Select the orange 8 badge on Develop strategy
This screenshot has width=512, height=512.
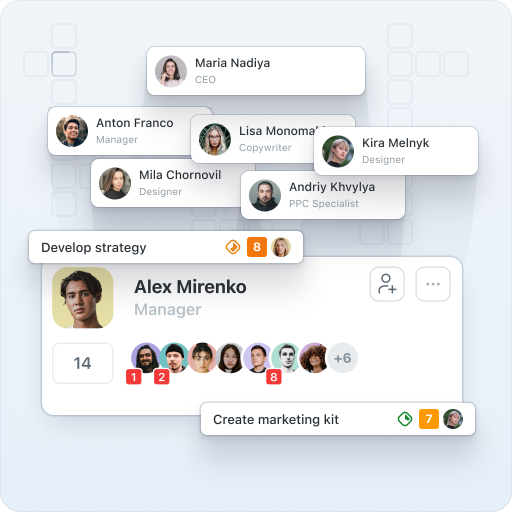click(257, 247)
